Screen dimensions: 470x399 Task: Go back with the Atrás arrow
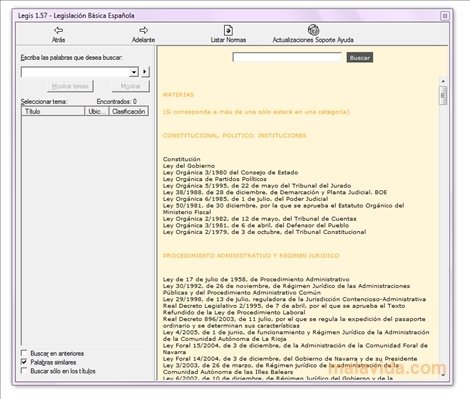click(x=58, y=30)
